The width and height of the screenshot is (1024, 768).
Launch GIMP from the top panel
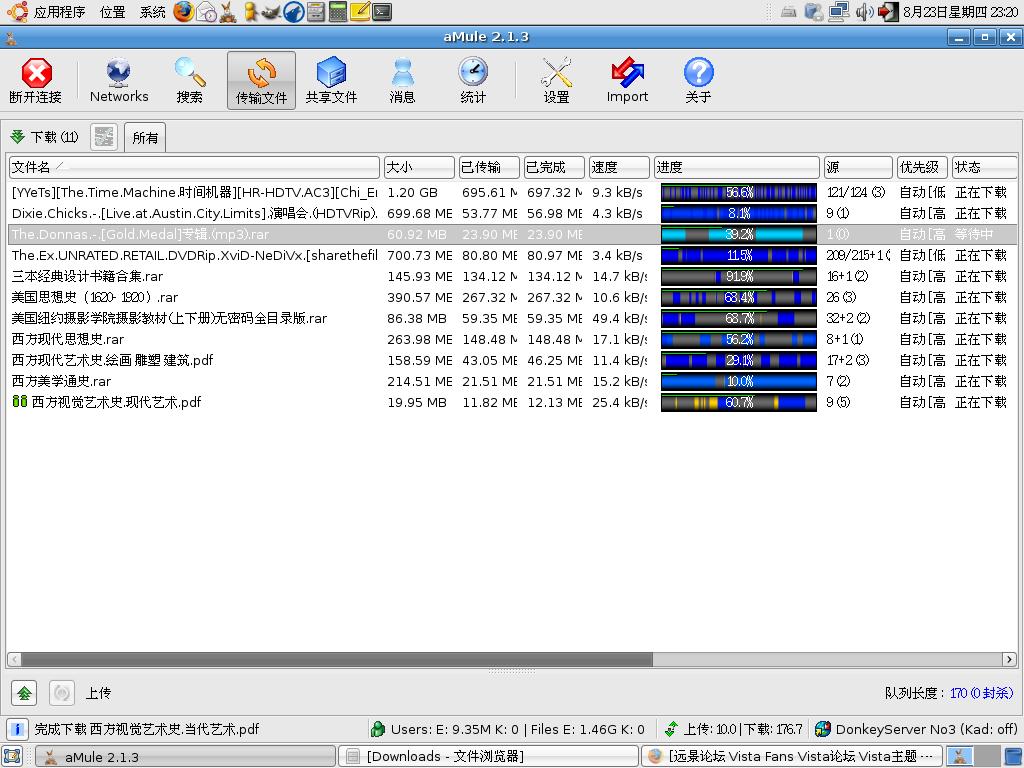coord(271,11)
